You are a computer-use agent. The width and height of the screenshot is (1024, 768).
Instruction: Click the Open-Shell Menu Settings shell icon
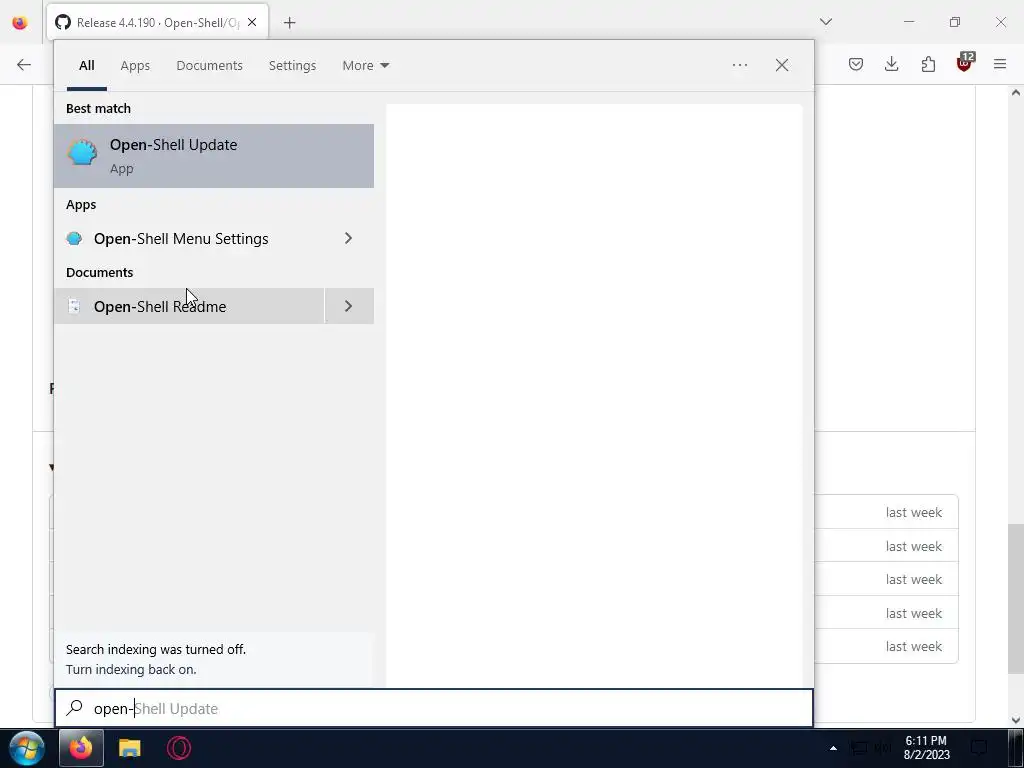click(74, 238)
